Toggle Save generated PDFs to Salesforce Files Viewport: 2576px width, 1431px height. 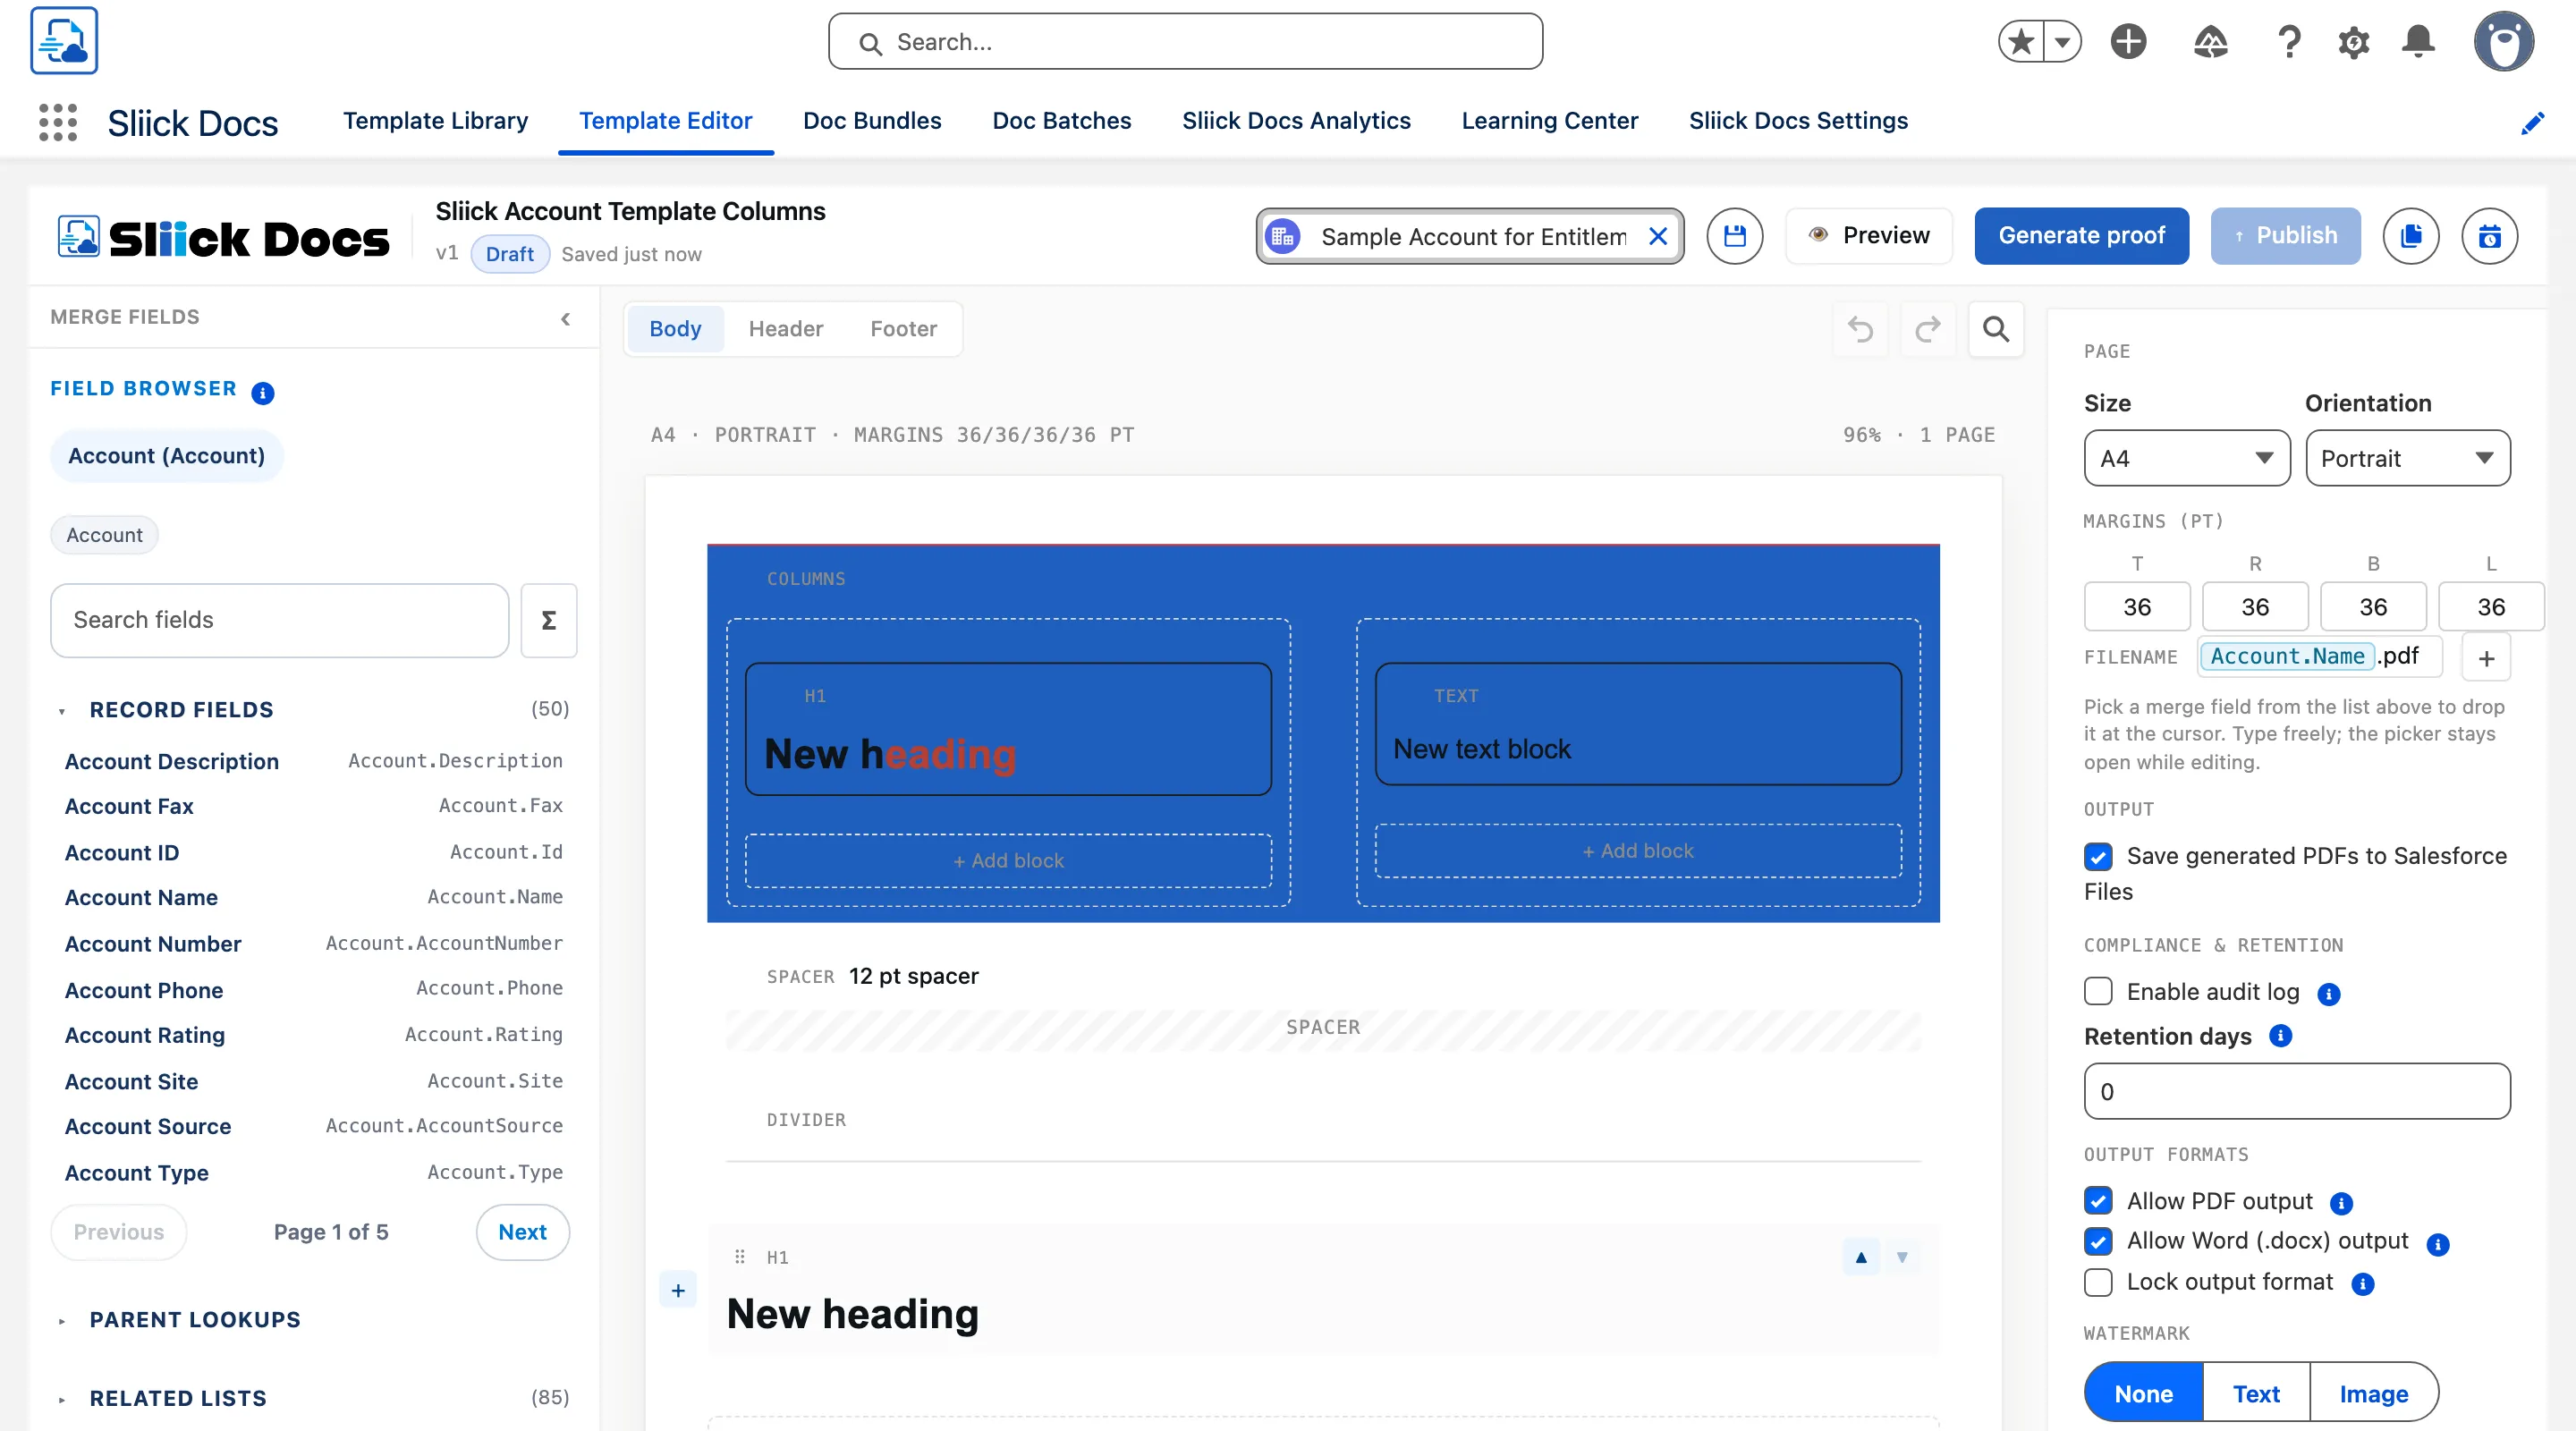point(2098,856)
